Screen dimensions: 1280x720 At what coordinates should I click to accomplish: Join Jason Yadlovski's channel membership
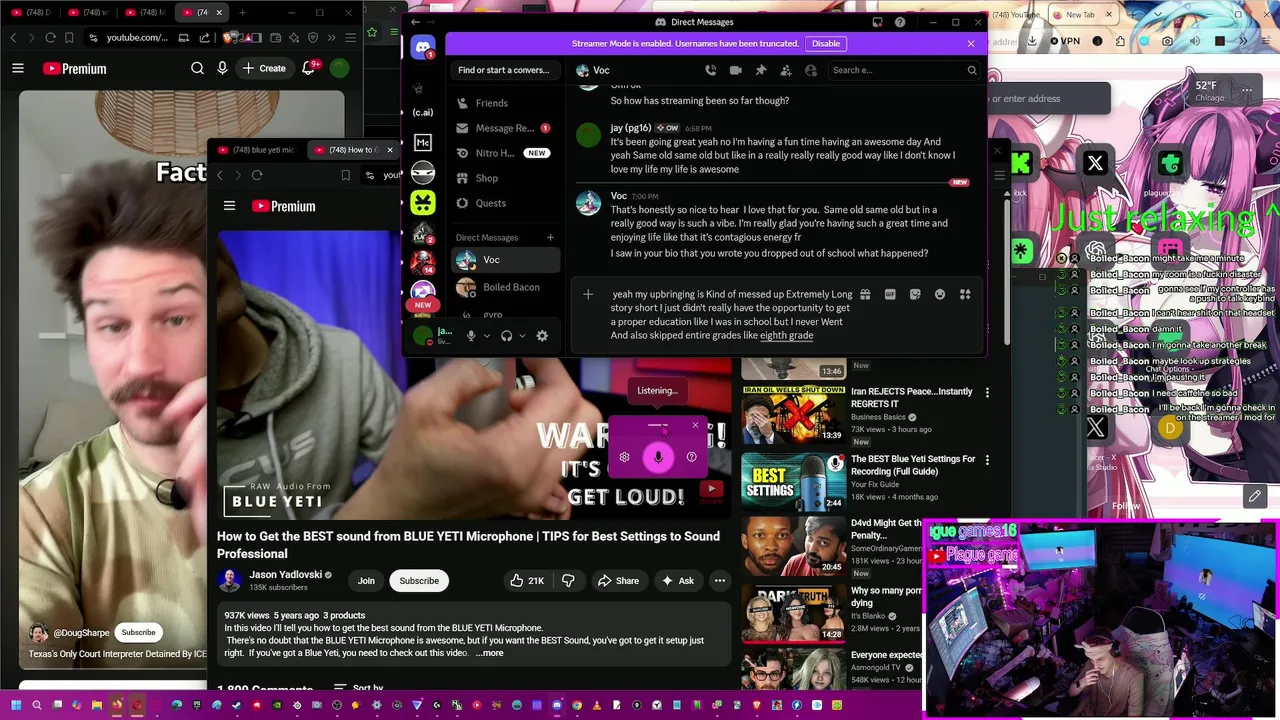[366, 581]
